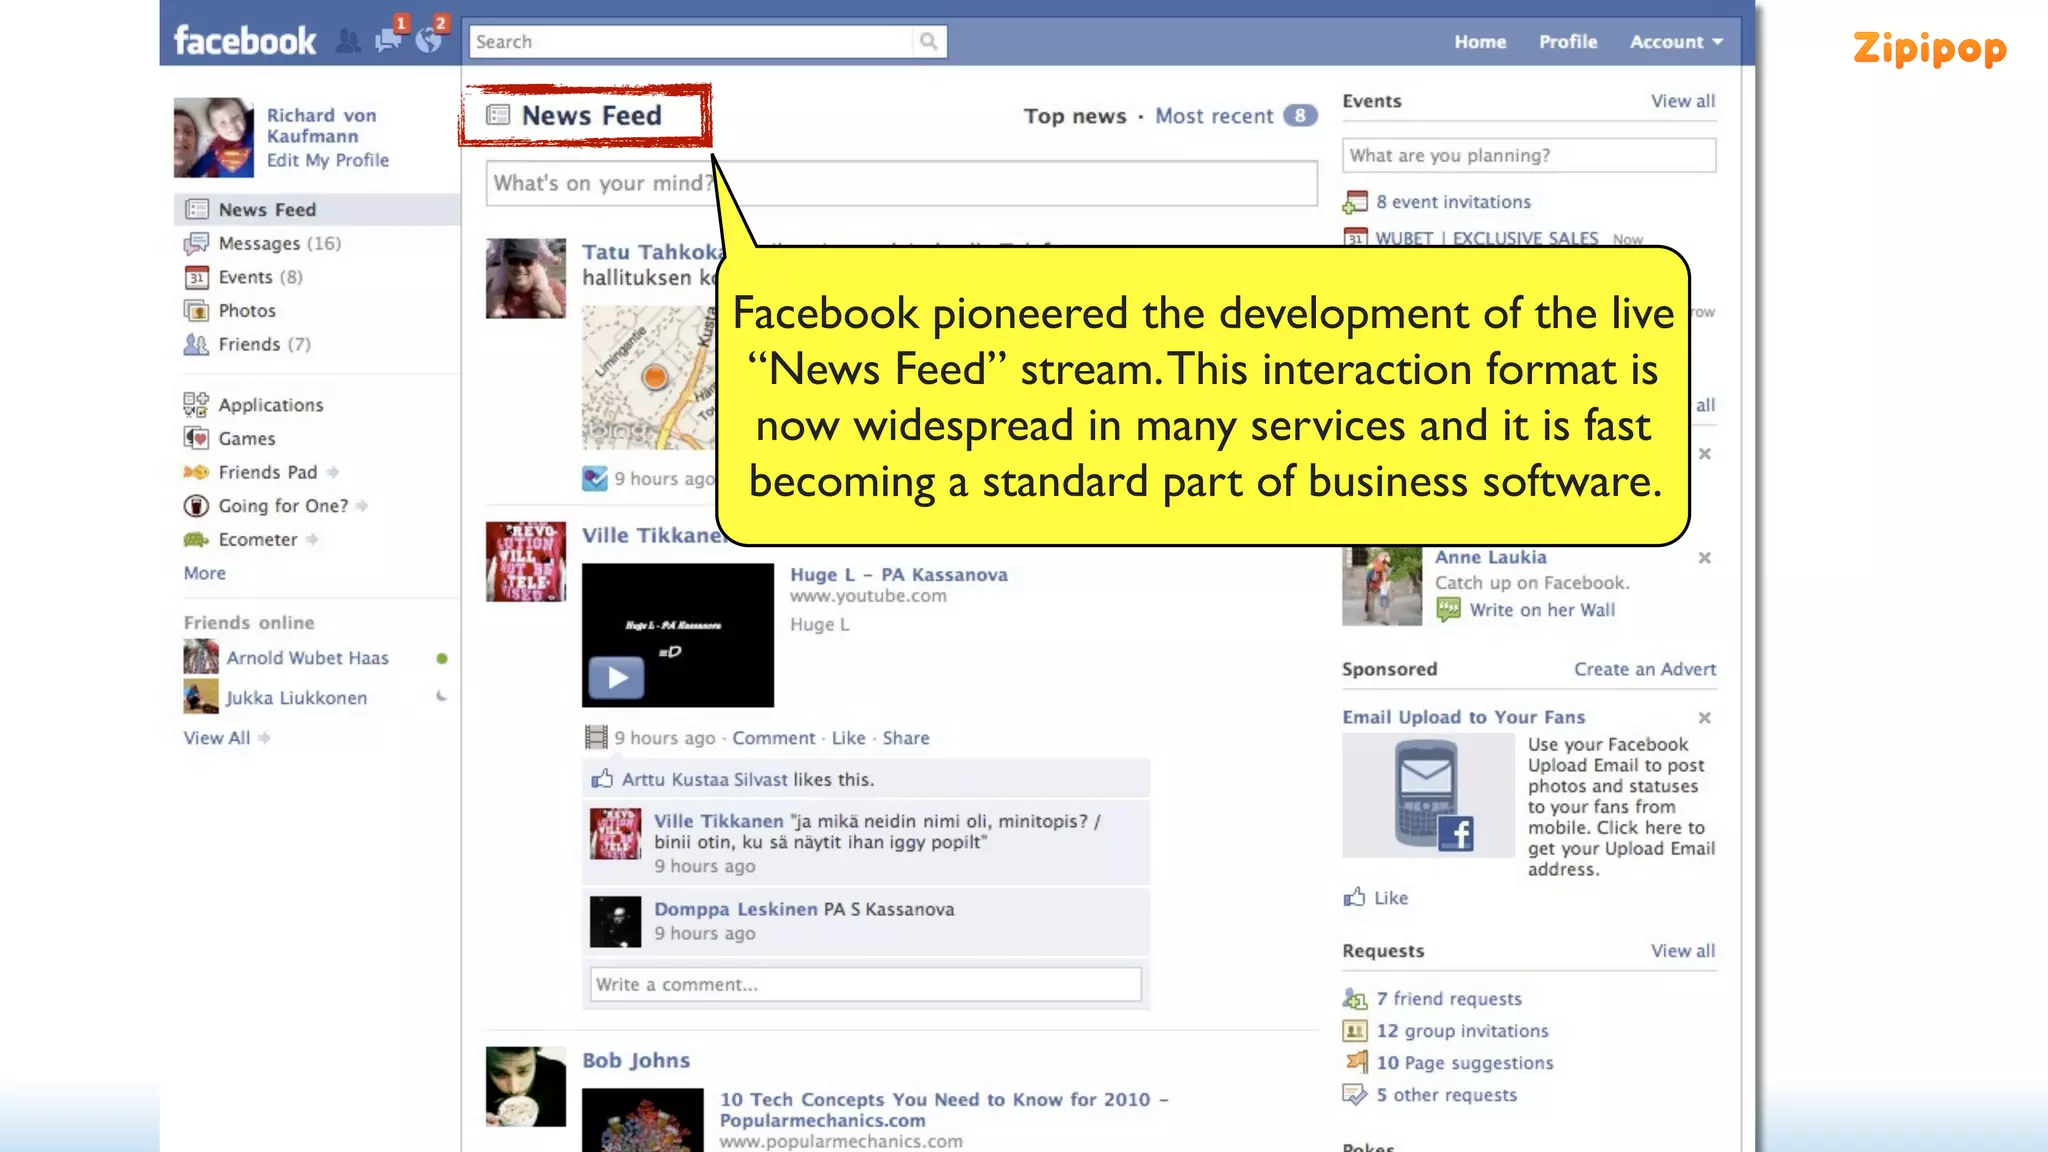This screenshot has width=2048, height=1152.
Task: Click the event invitations calendar icon
Action: pos(1355,202)
